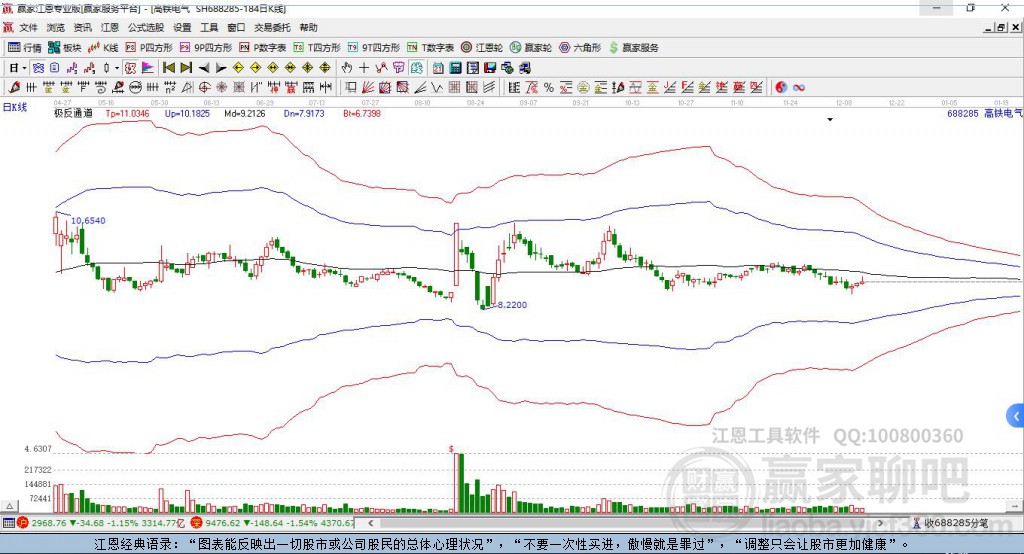This screenshot has width=1024, height=554.
Task: Open the 赢家轮 wheel tool
Action: (531, 48)
